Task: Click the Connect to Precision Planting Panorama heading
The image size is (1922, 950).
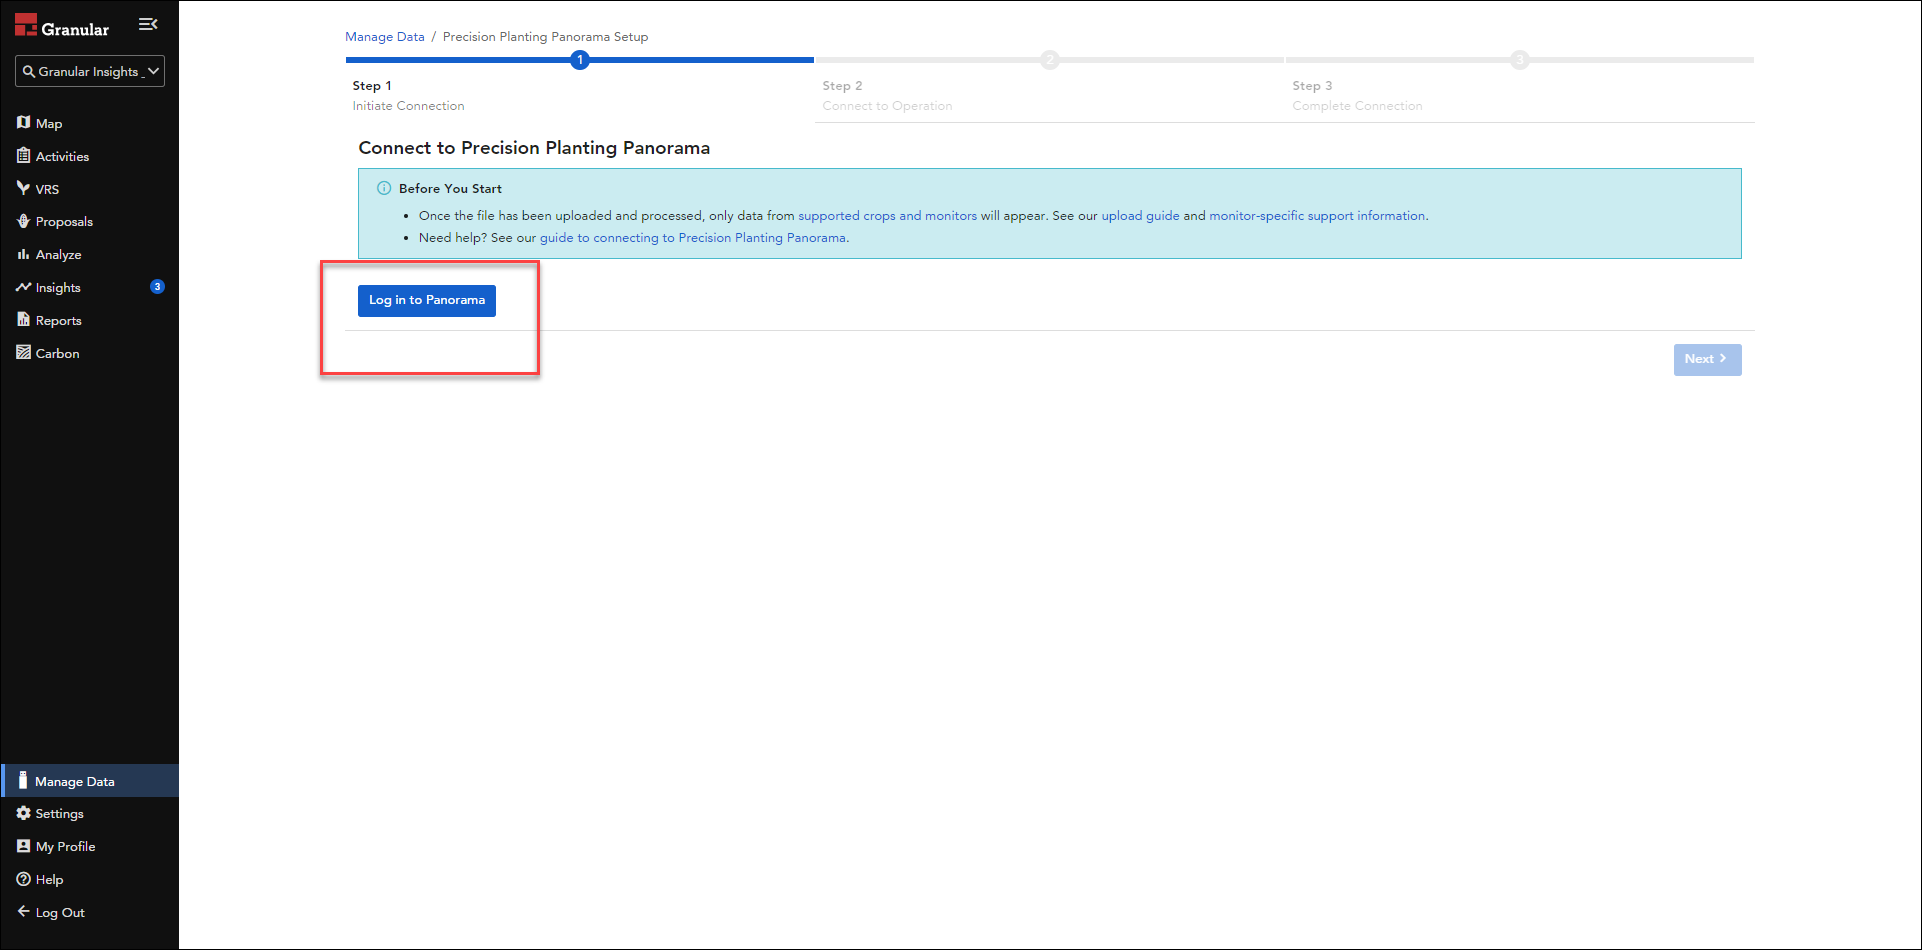Action: click(x=534, y=148)
